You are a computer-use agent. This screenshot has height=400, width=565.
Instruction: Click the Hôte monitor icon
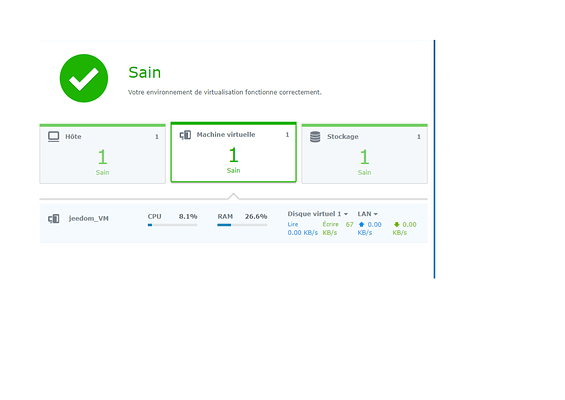pyautogui.click(x=53, y=137)
